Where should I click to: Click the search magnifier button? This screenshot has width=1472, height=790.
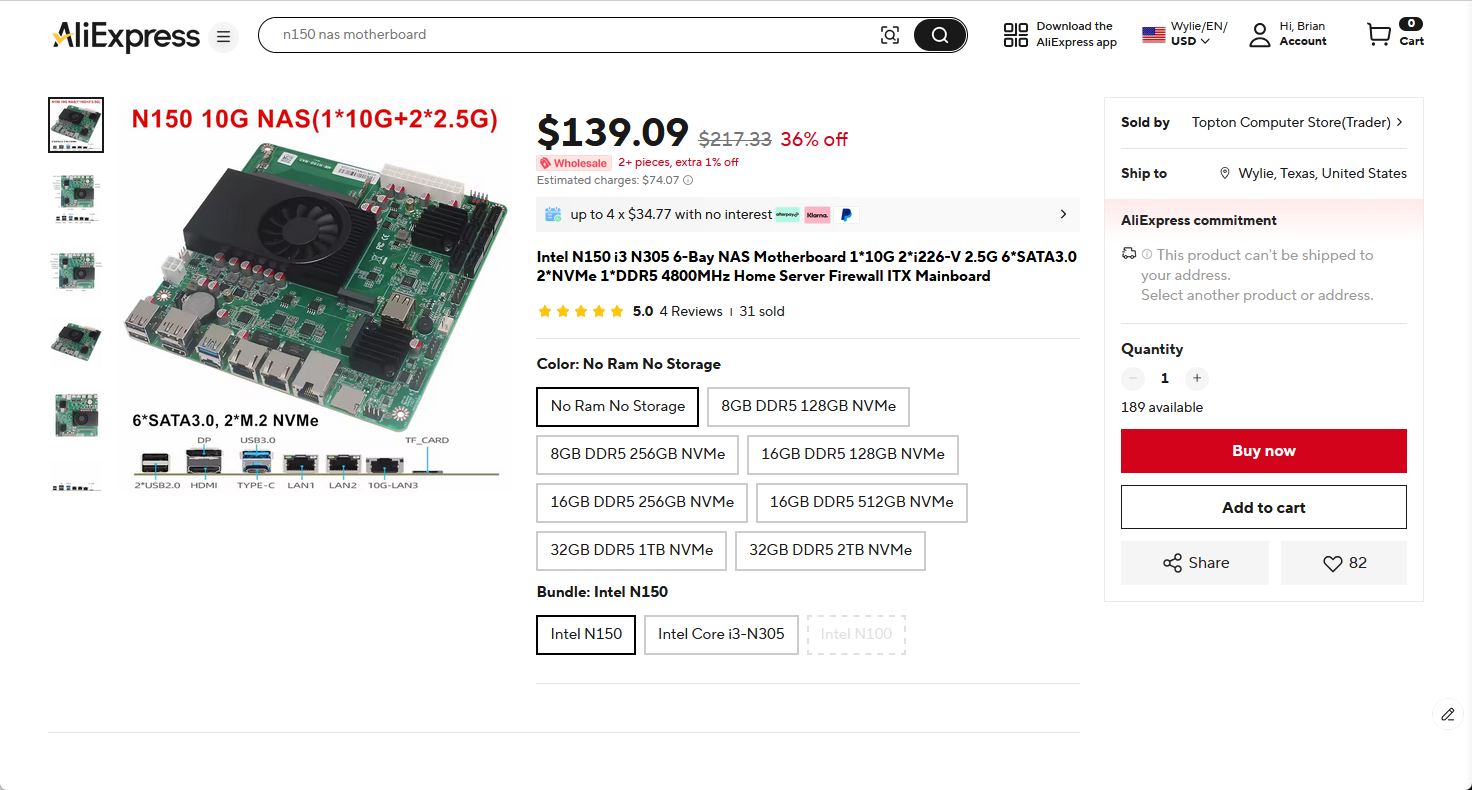(x=940, y=35)
